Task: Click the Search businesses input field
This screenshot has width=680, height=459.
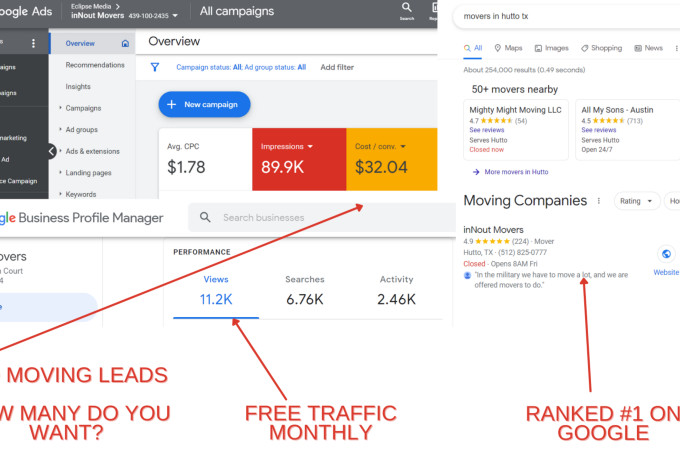Action: tap(321, 217)
